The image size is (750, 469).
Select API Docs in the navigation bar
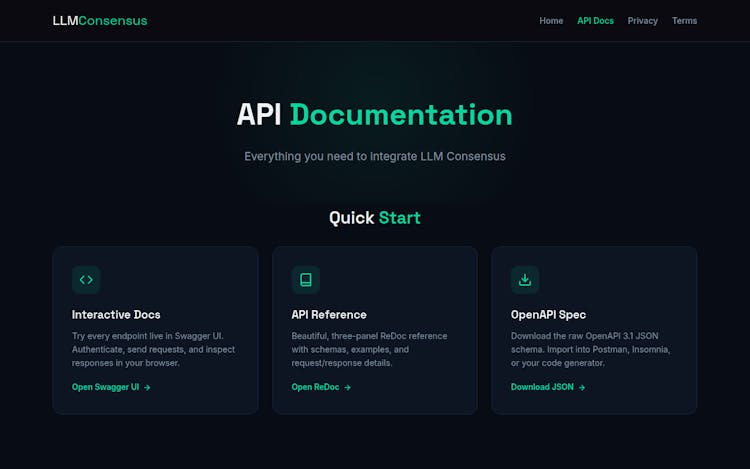[595, 21]
